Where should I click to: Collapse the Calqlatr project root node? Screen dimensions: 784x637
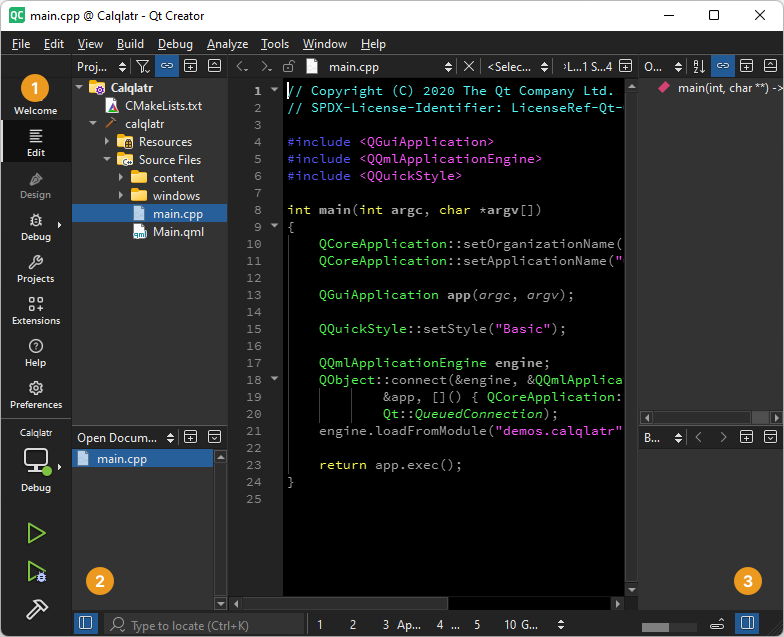point(79,88)
